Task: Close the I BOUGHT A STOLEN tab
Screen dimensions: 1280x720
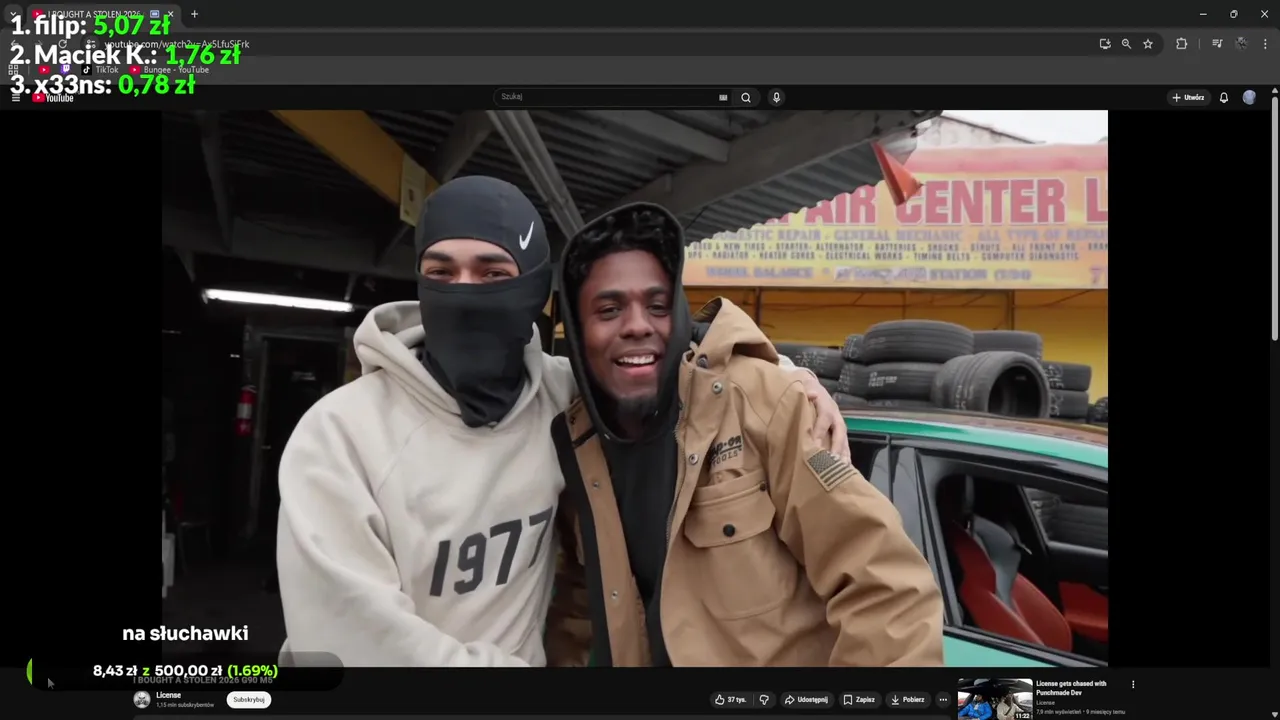Action: pyautogui.click(x=170, y=14)
